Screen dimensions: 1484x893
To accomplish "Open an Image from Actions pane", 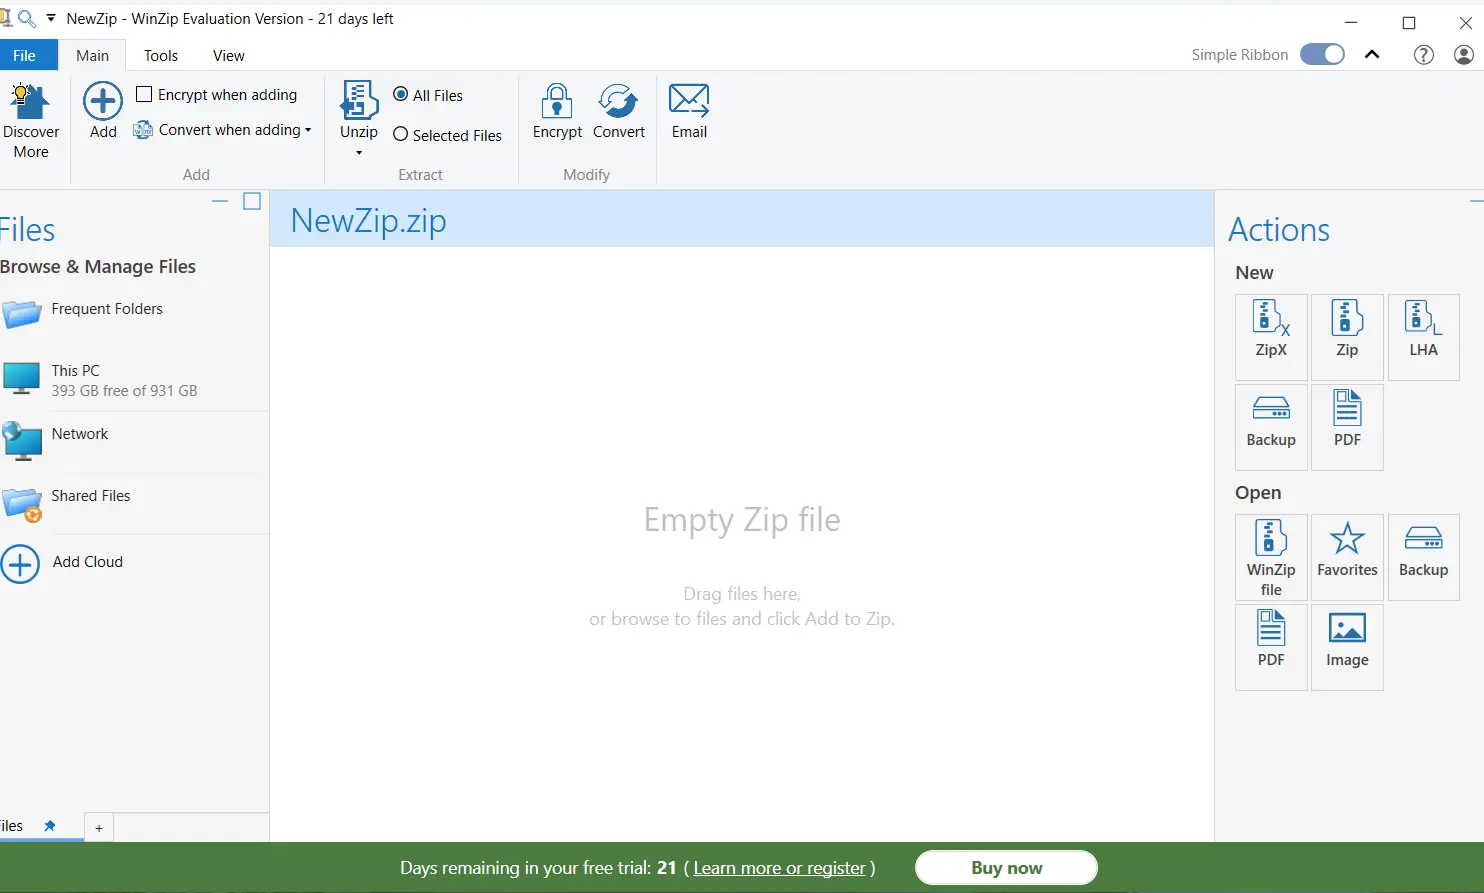I will 1347,647.
